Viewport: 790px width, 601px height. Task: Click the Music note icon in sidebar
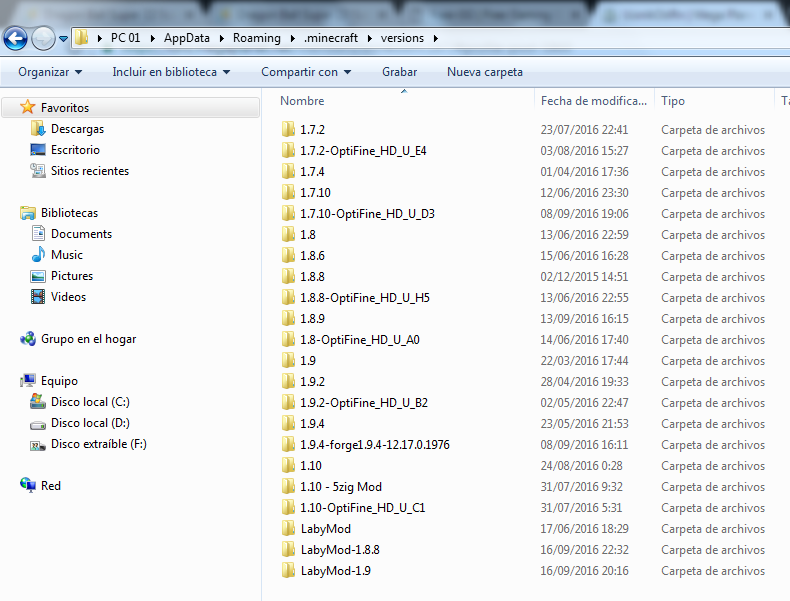pyautogui.click(x=38, y=254)
